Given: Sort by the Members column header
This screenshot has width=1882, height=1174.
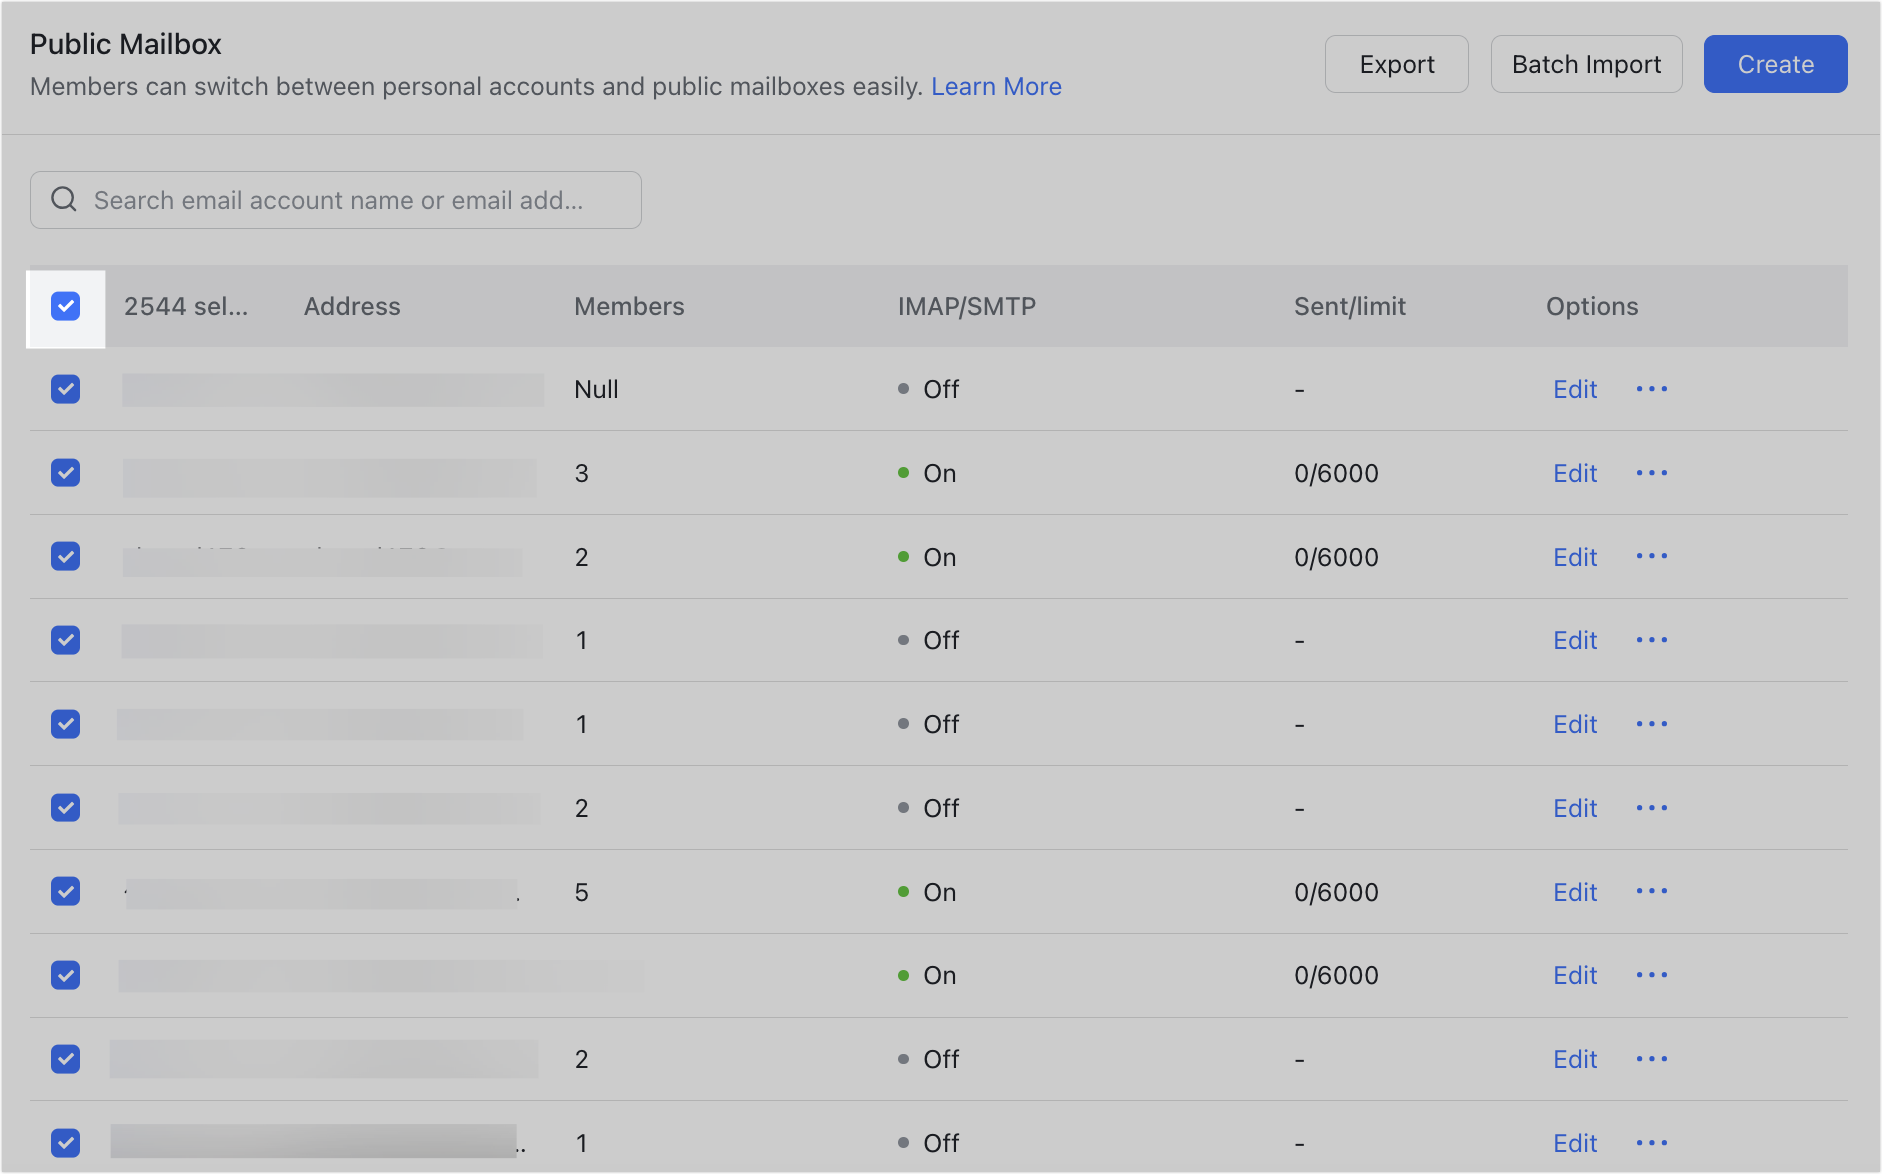Looking at the screenshot, I should tap(629, 307).
